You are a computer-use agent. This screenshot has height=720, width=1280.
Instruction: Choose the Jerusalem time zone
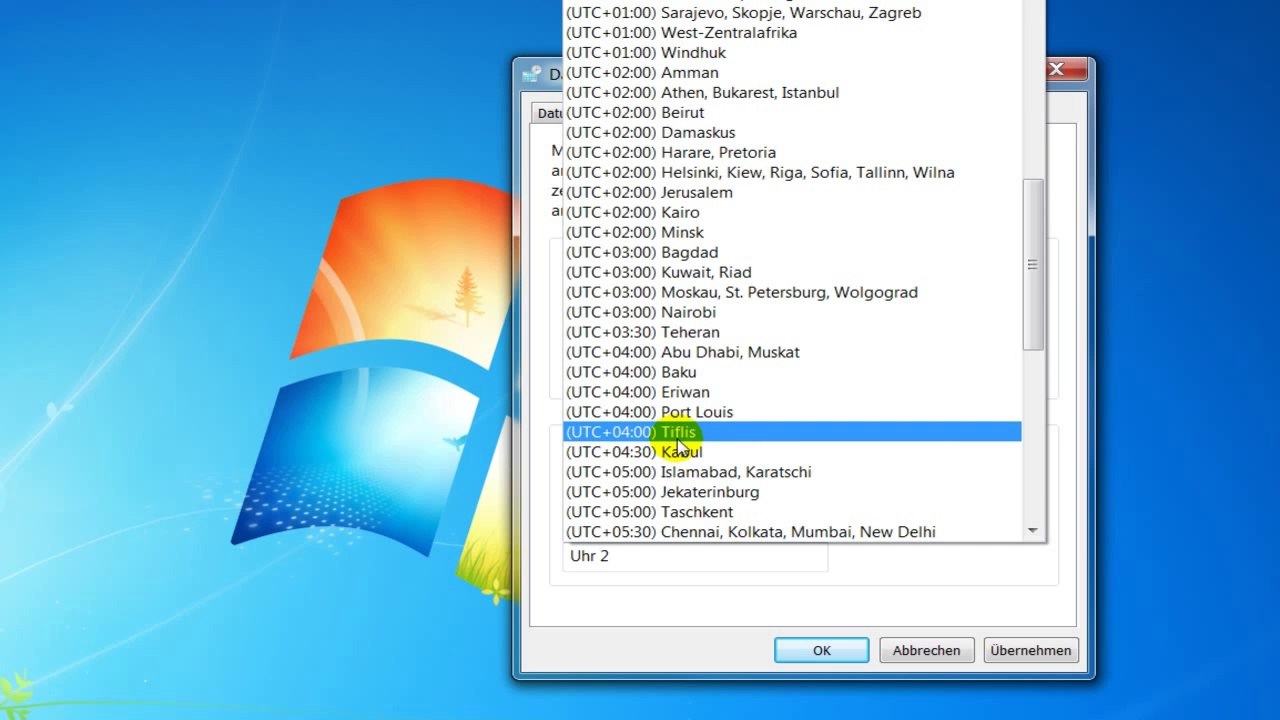pyautogui.click(x=792, y=193)
